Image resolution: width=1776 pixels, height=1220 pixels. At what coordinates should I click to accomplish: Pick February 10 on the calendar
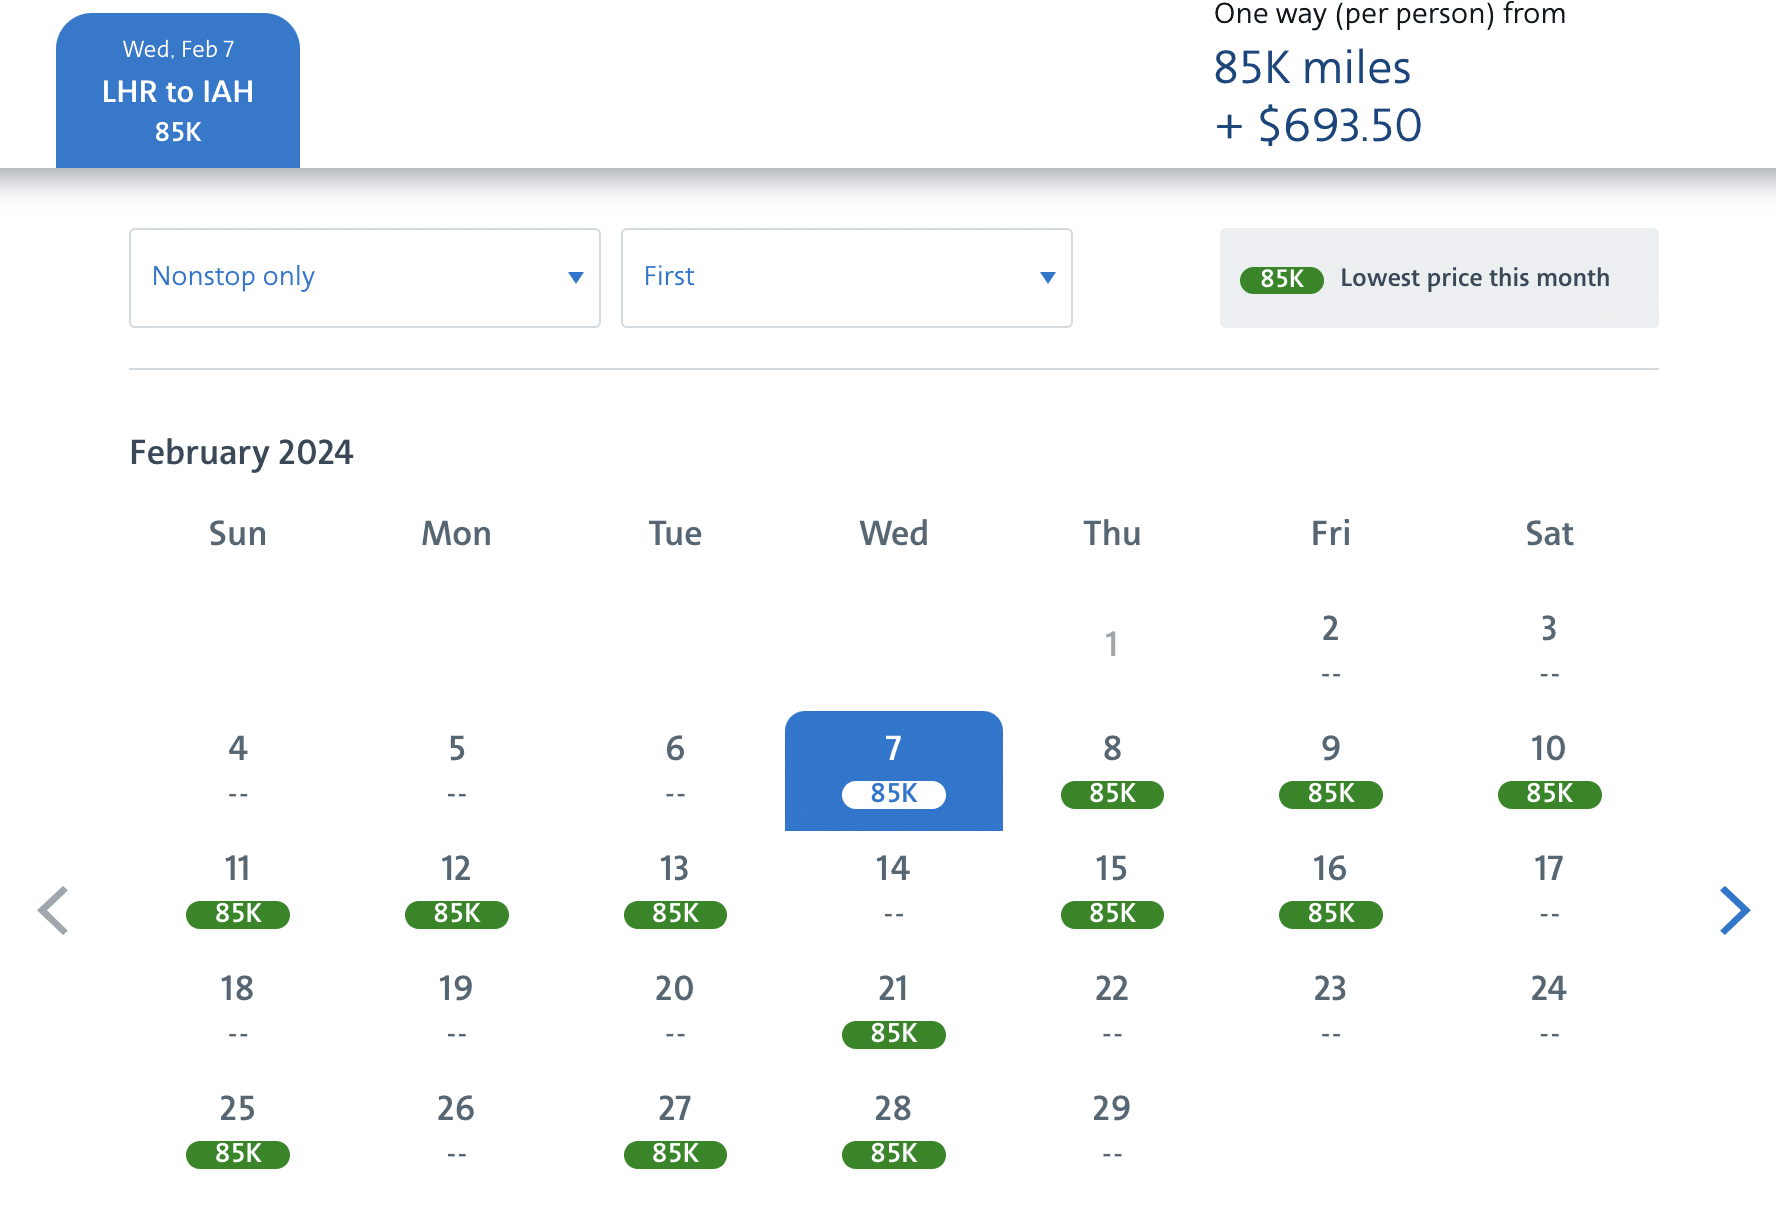click(1548, 771)
